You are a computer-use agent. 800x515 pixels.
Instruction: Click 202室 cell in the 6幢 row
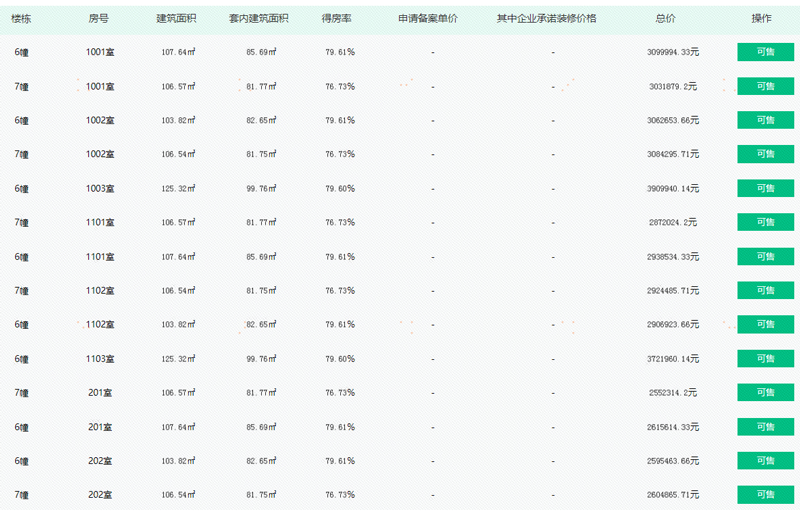coord(100,460)
